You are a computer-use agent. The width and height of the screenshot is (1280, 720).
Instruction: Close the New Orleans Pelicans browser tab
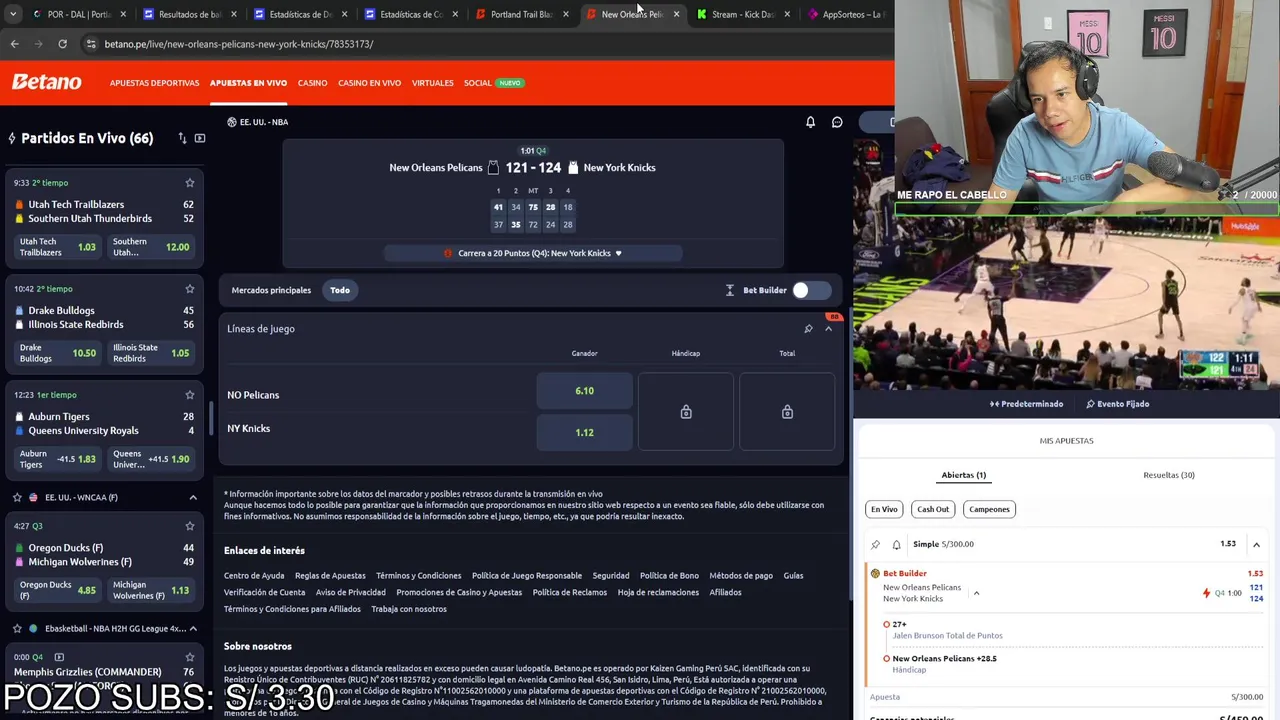tap(676, 14)
